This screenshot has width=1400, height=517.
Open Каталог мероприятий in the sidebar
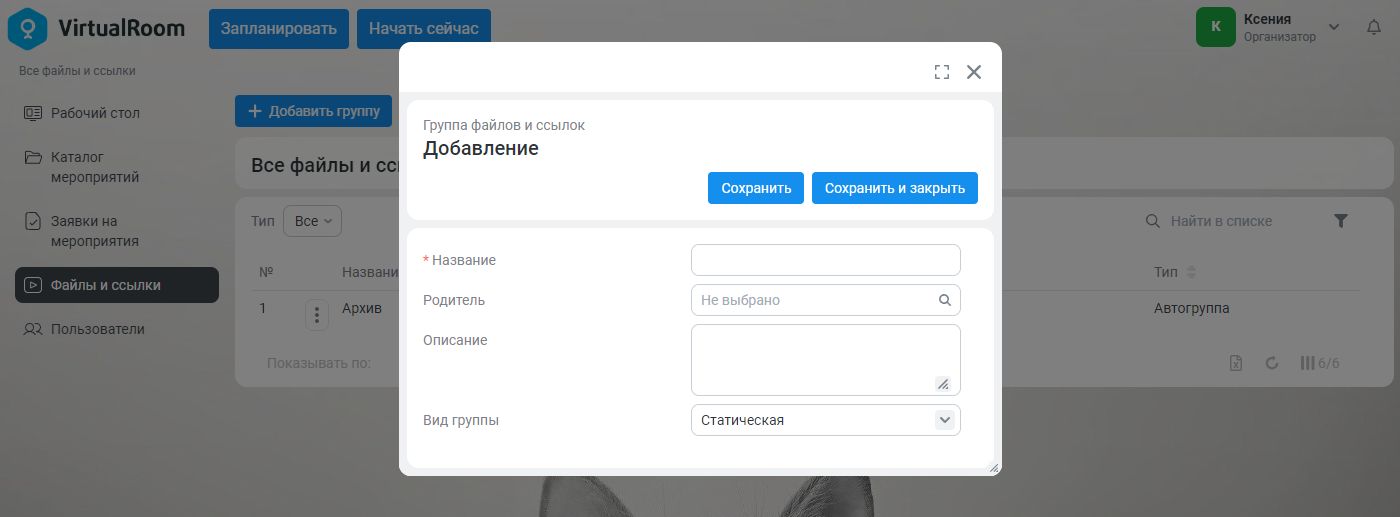117,167
